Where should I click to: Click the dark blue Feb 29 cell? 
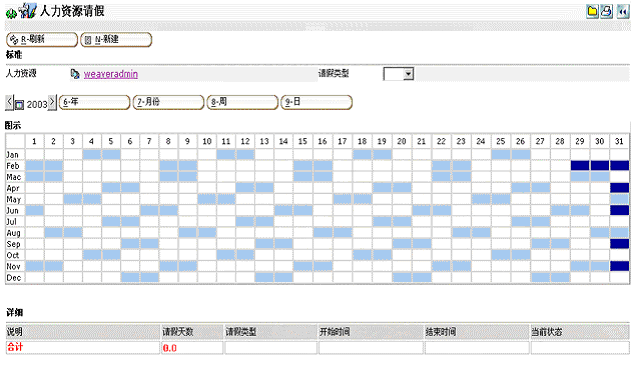click(x=580, y=165)
